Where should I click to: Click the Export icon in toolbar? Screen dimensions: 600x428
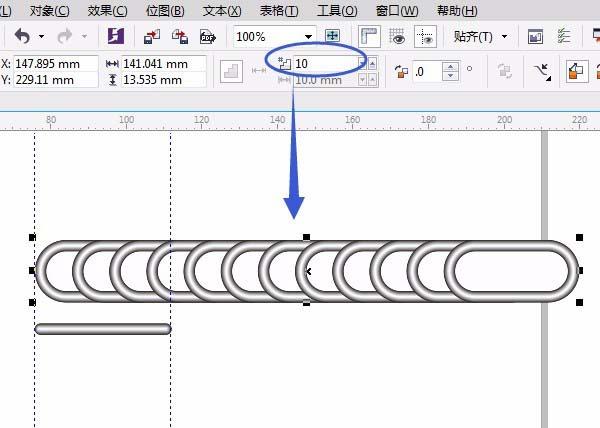pos(180,37)
